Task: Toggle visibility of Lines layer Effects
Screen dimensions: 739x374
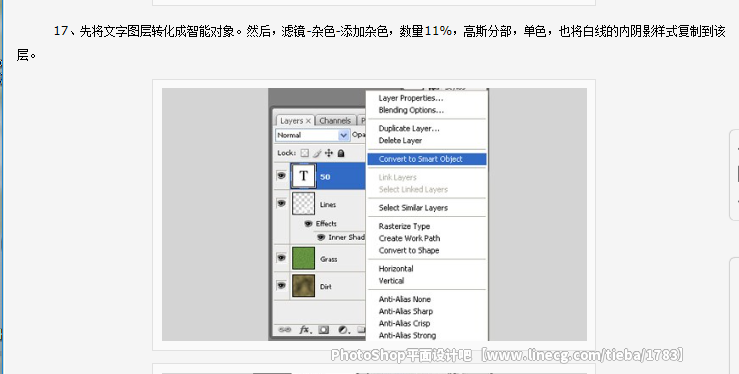Action: tap(309, 223)
